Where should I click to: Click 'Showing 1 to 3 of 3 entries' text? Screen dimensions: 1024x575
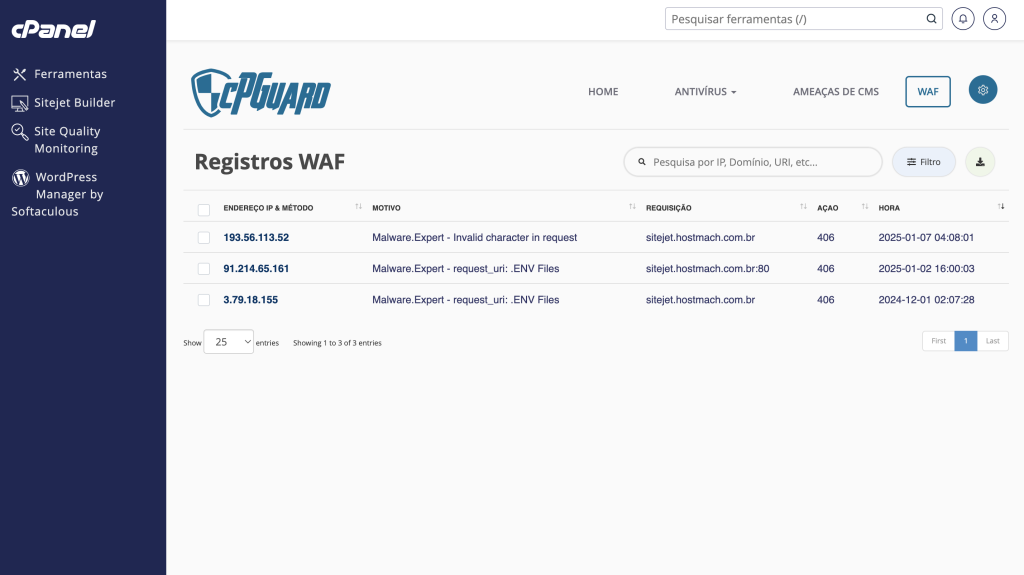click(x=337, y=343)
